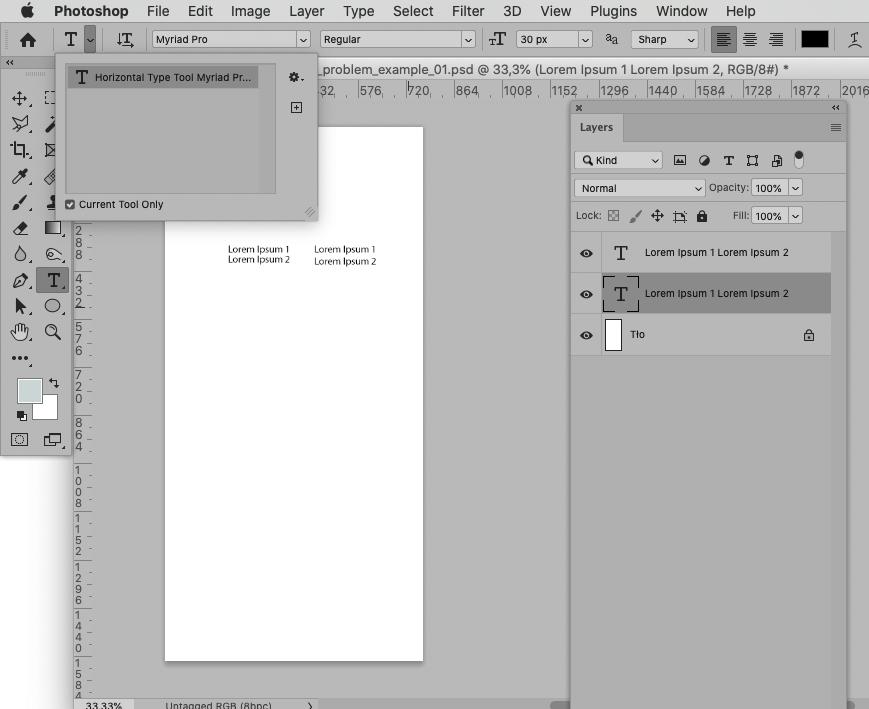This screenshot has height=709, width=869.
Task: Open the Filter menu
Action: [x=467, y=11]
